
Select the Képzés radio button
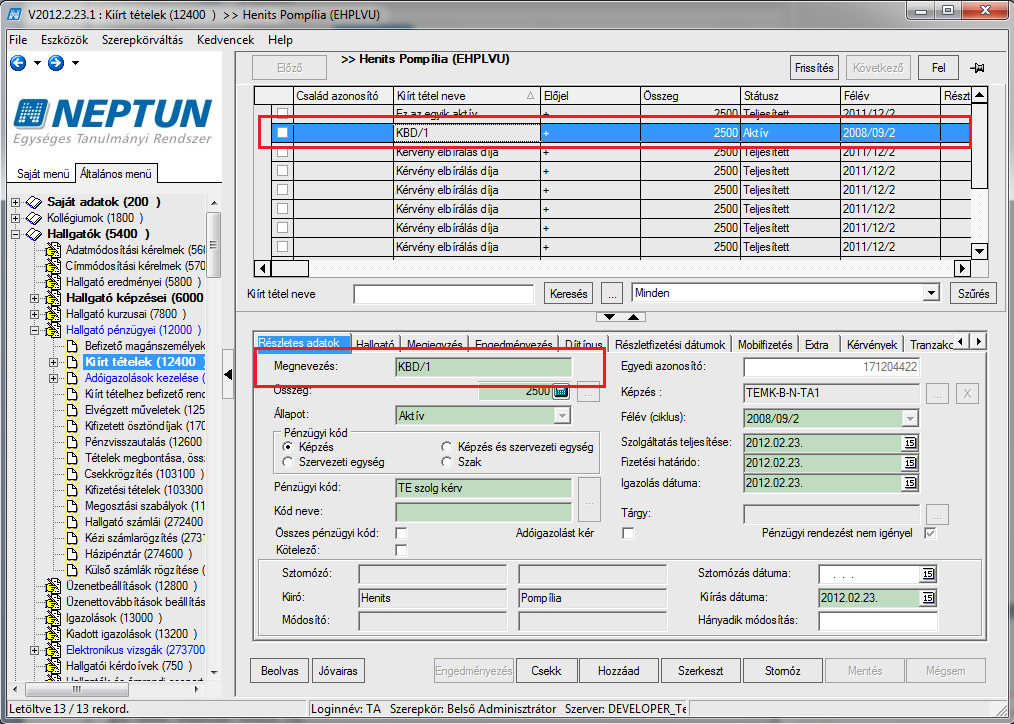288,447
